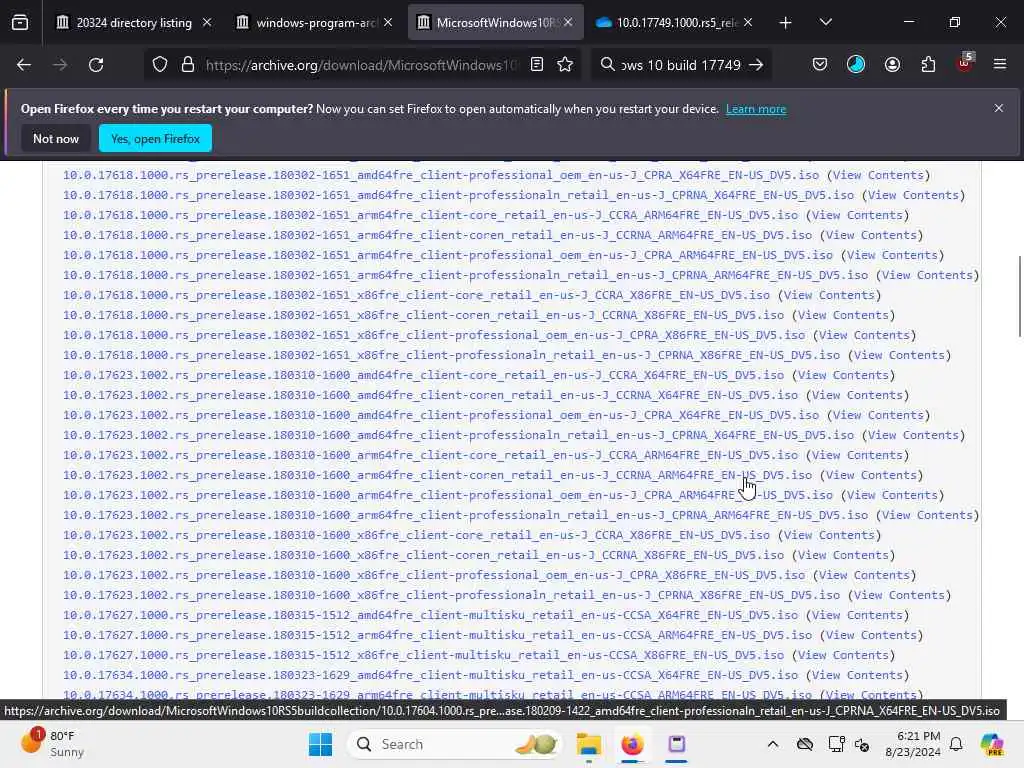The height and width of the screenshot is (768, 1024).
Task: Open the purple app in taskbar
Action: pos(677,744)
